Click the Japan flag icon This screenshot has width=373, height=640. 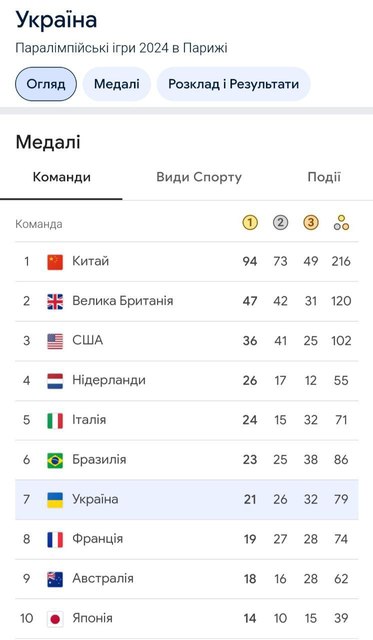(55, 619)
